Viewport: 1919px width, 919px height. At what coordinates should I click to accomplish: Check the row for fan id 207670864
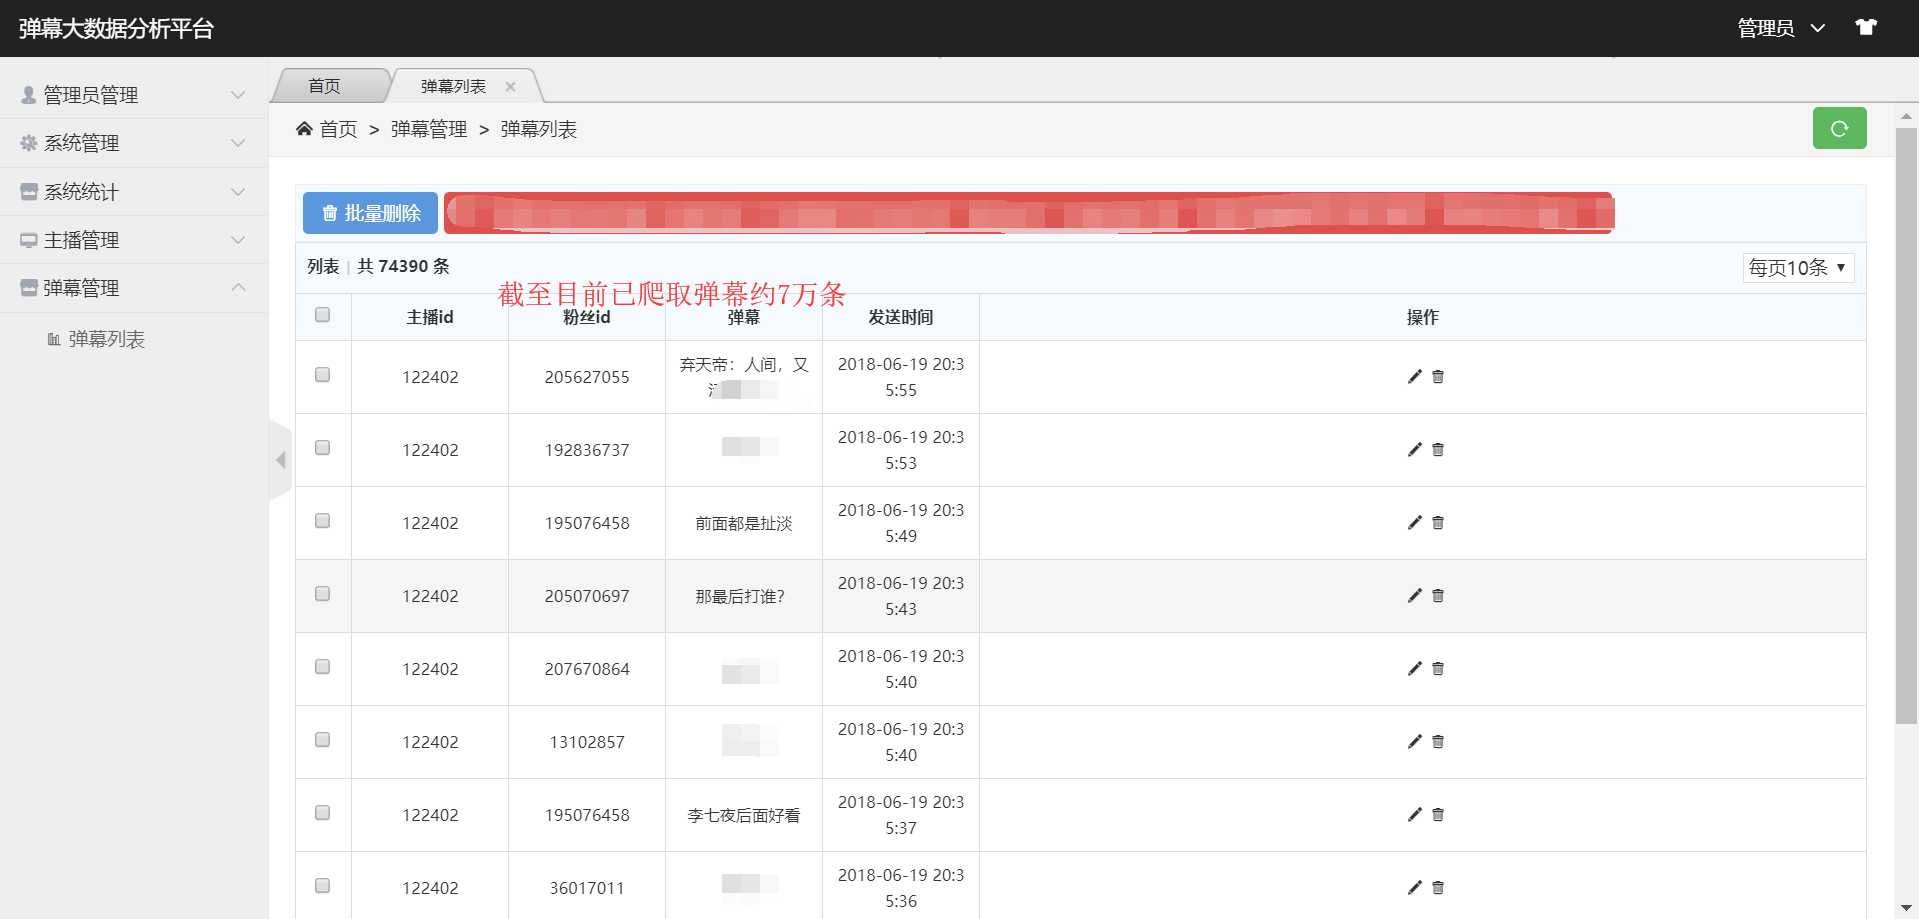click(322, 667)
